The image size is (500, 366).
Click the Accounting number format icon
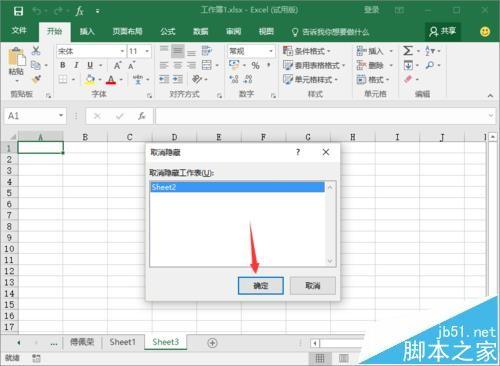click(x=234, y=65)
